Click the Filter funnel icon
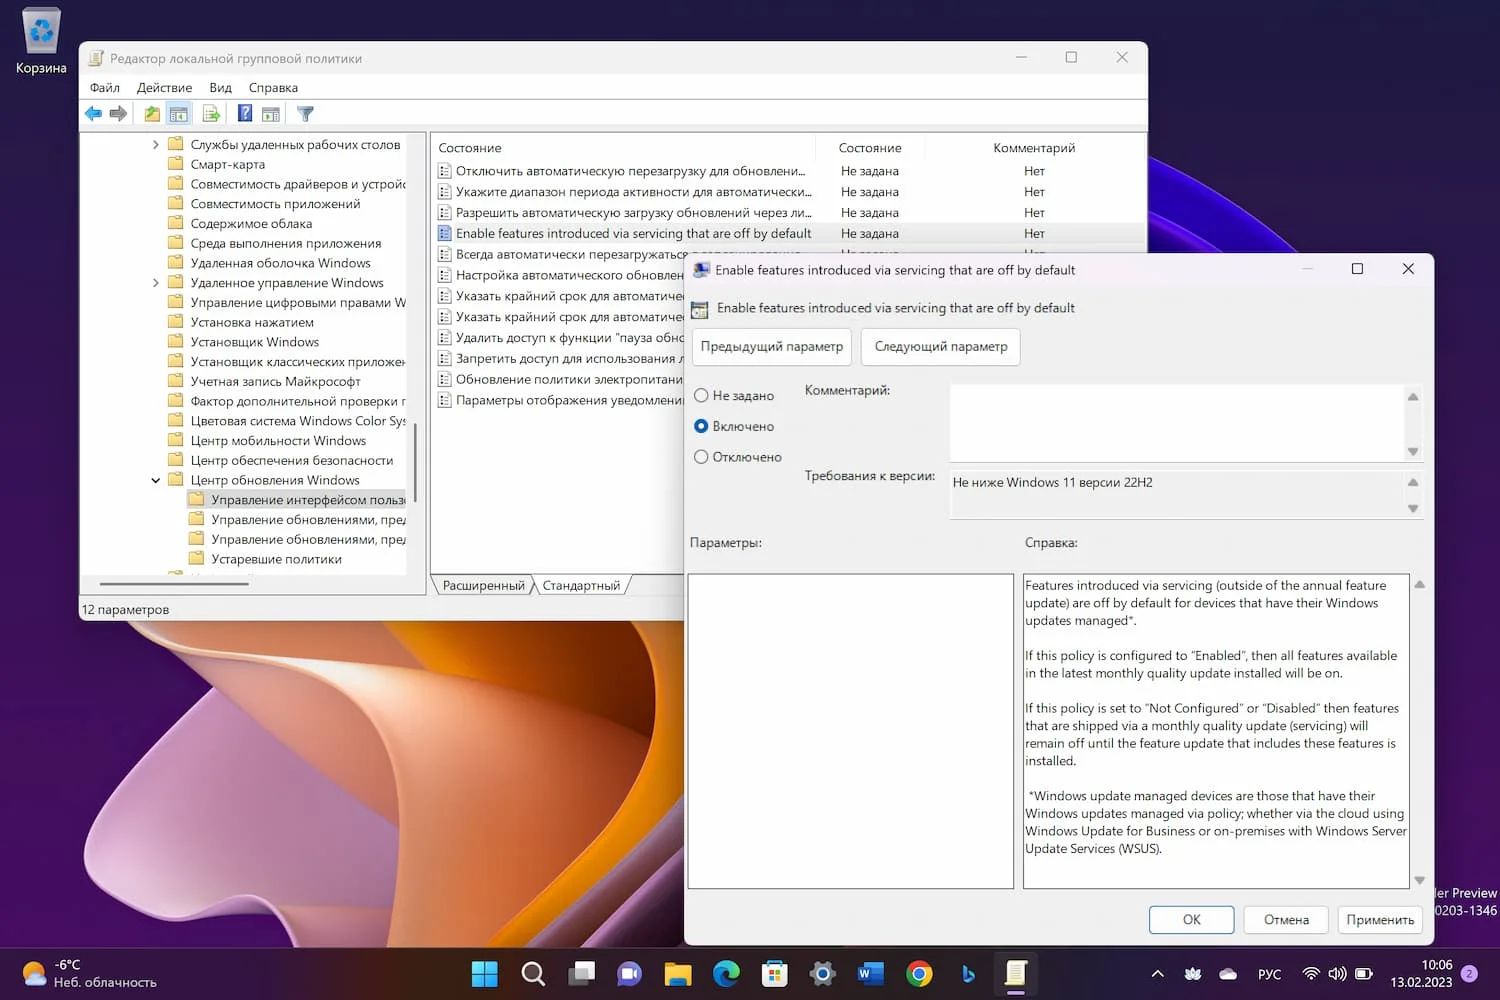Screen dimensions: 1500x1000 point(306,114)
